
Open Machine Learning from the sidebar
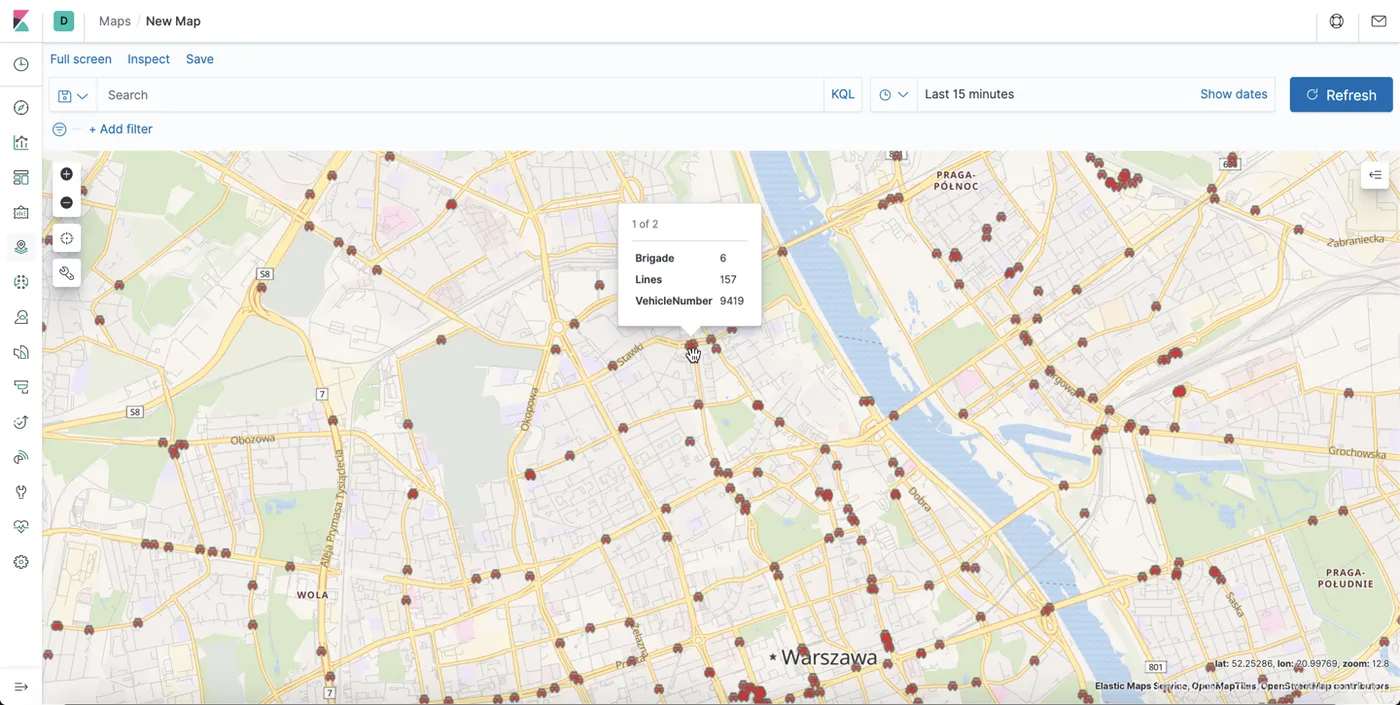click(x=21, y=282)
